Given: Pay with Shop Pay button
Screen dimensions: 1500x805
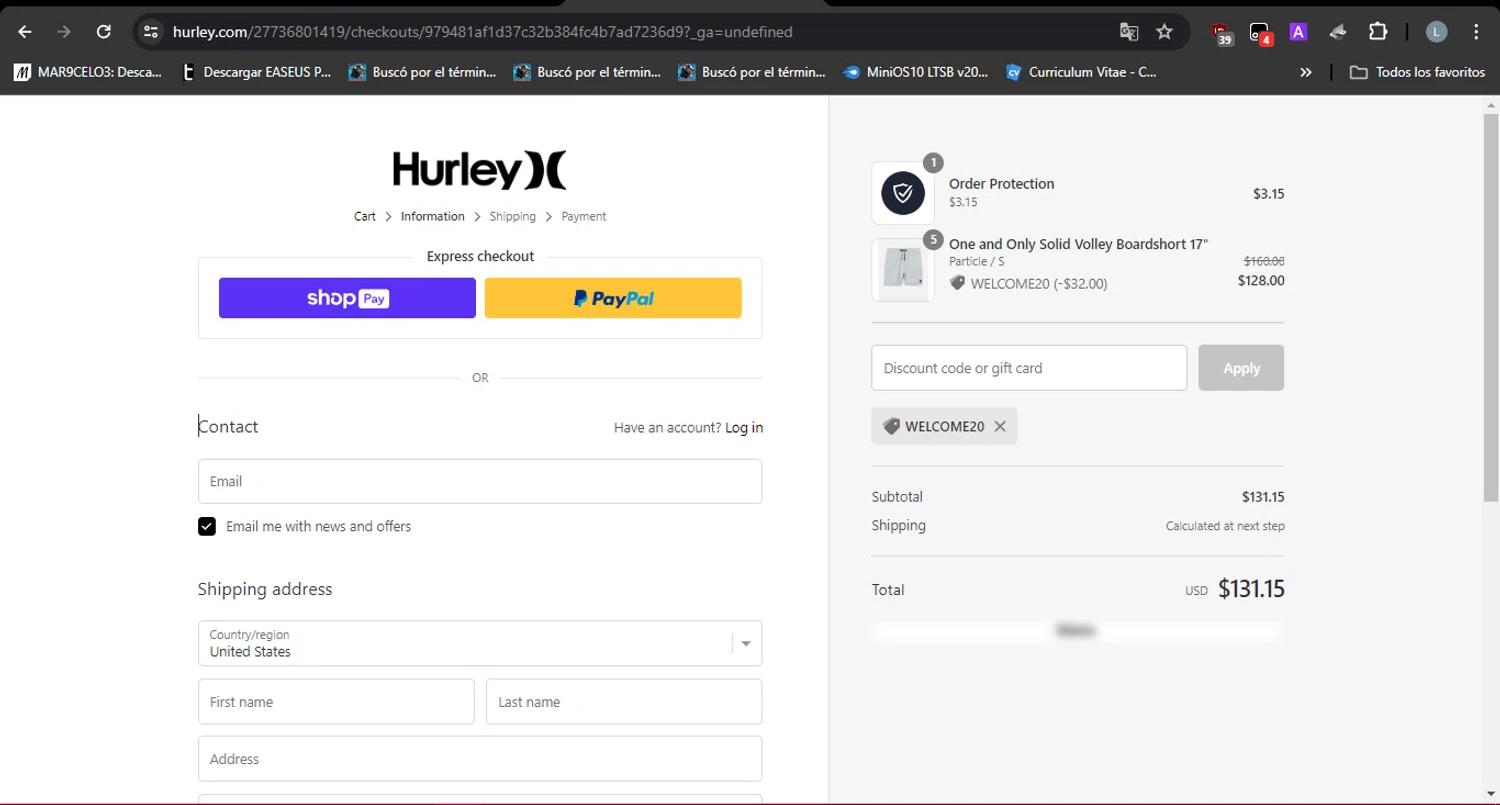Looking at the screenshot, I should click(x=347, y=298).
